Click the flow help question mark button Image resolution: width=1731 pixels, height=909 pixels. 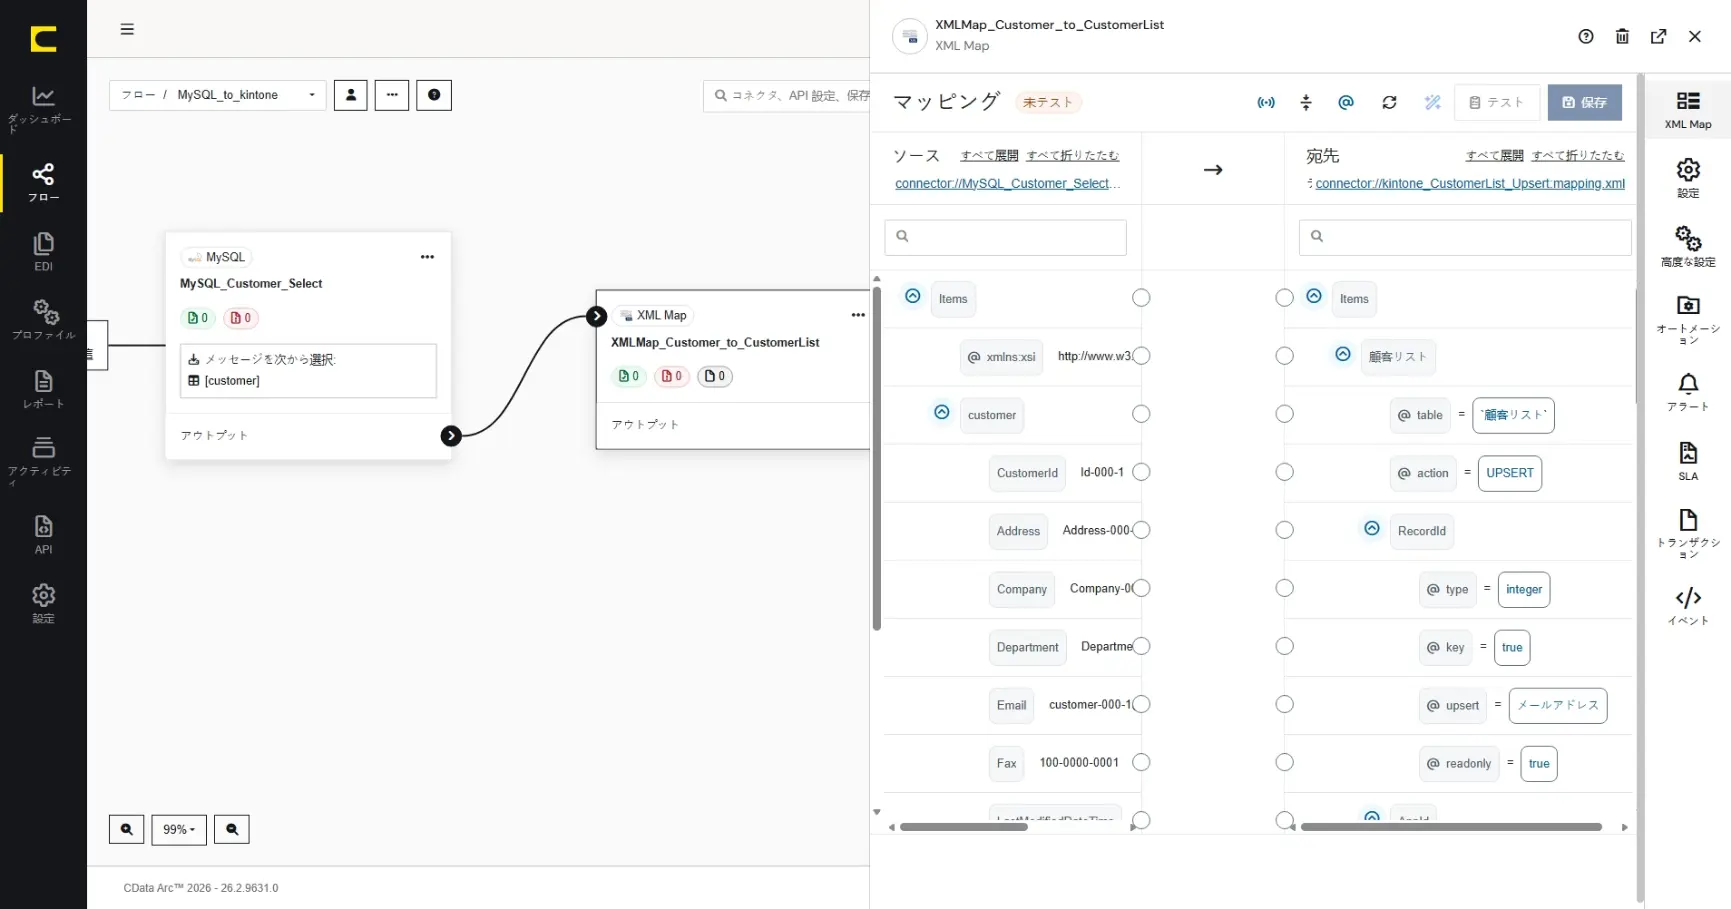click(x=434, y=95)
